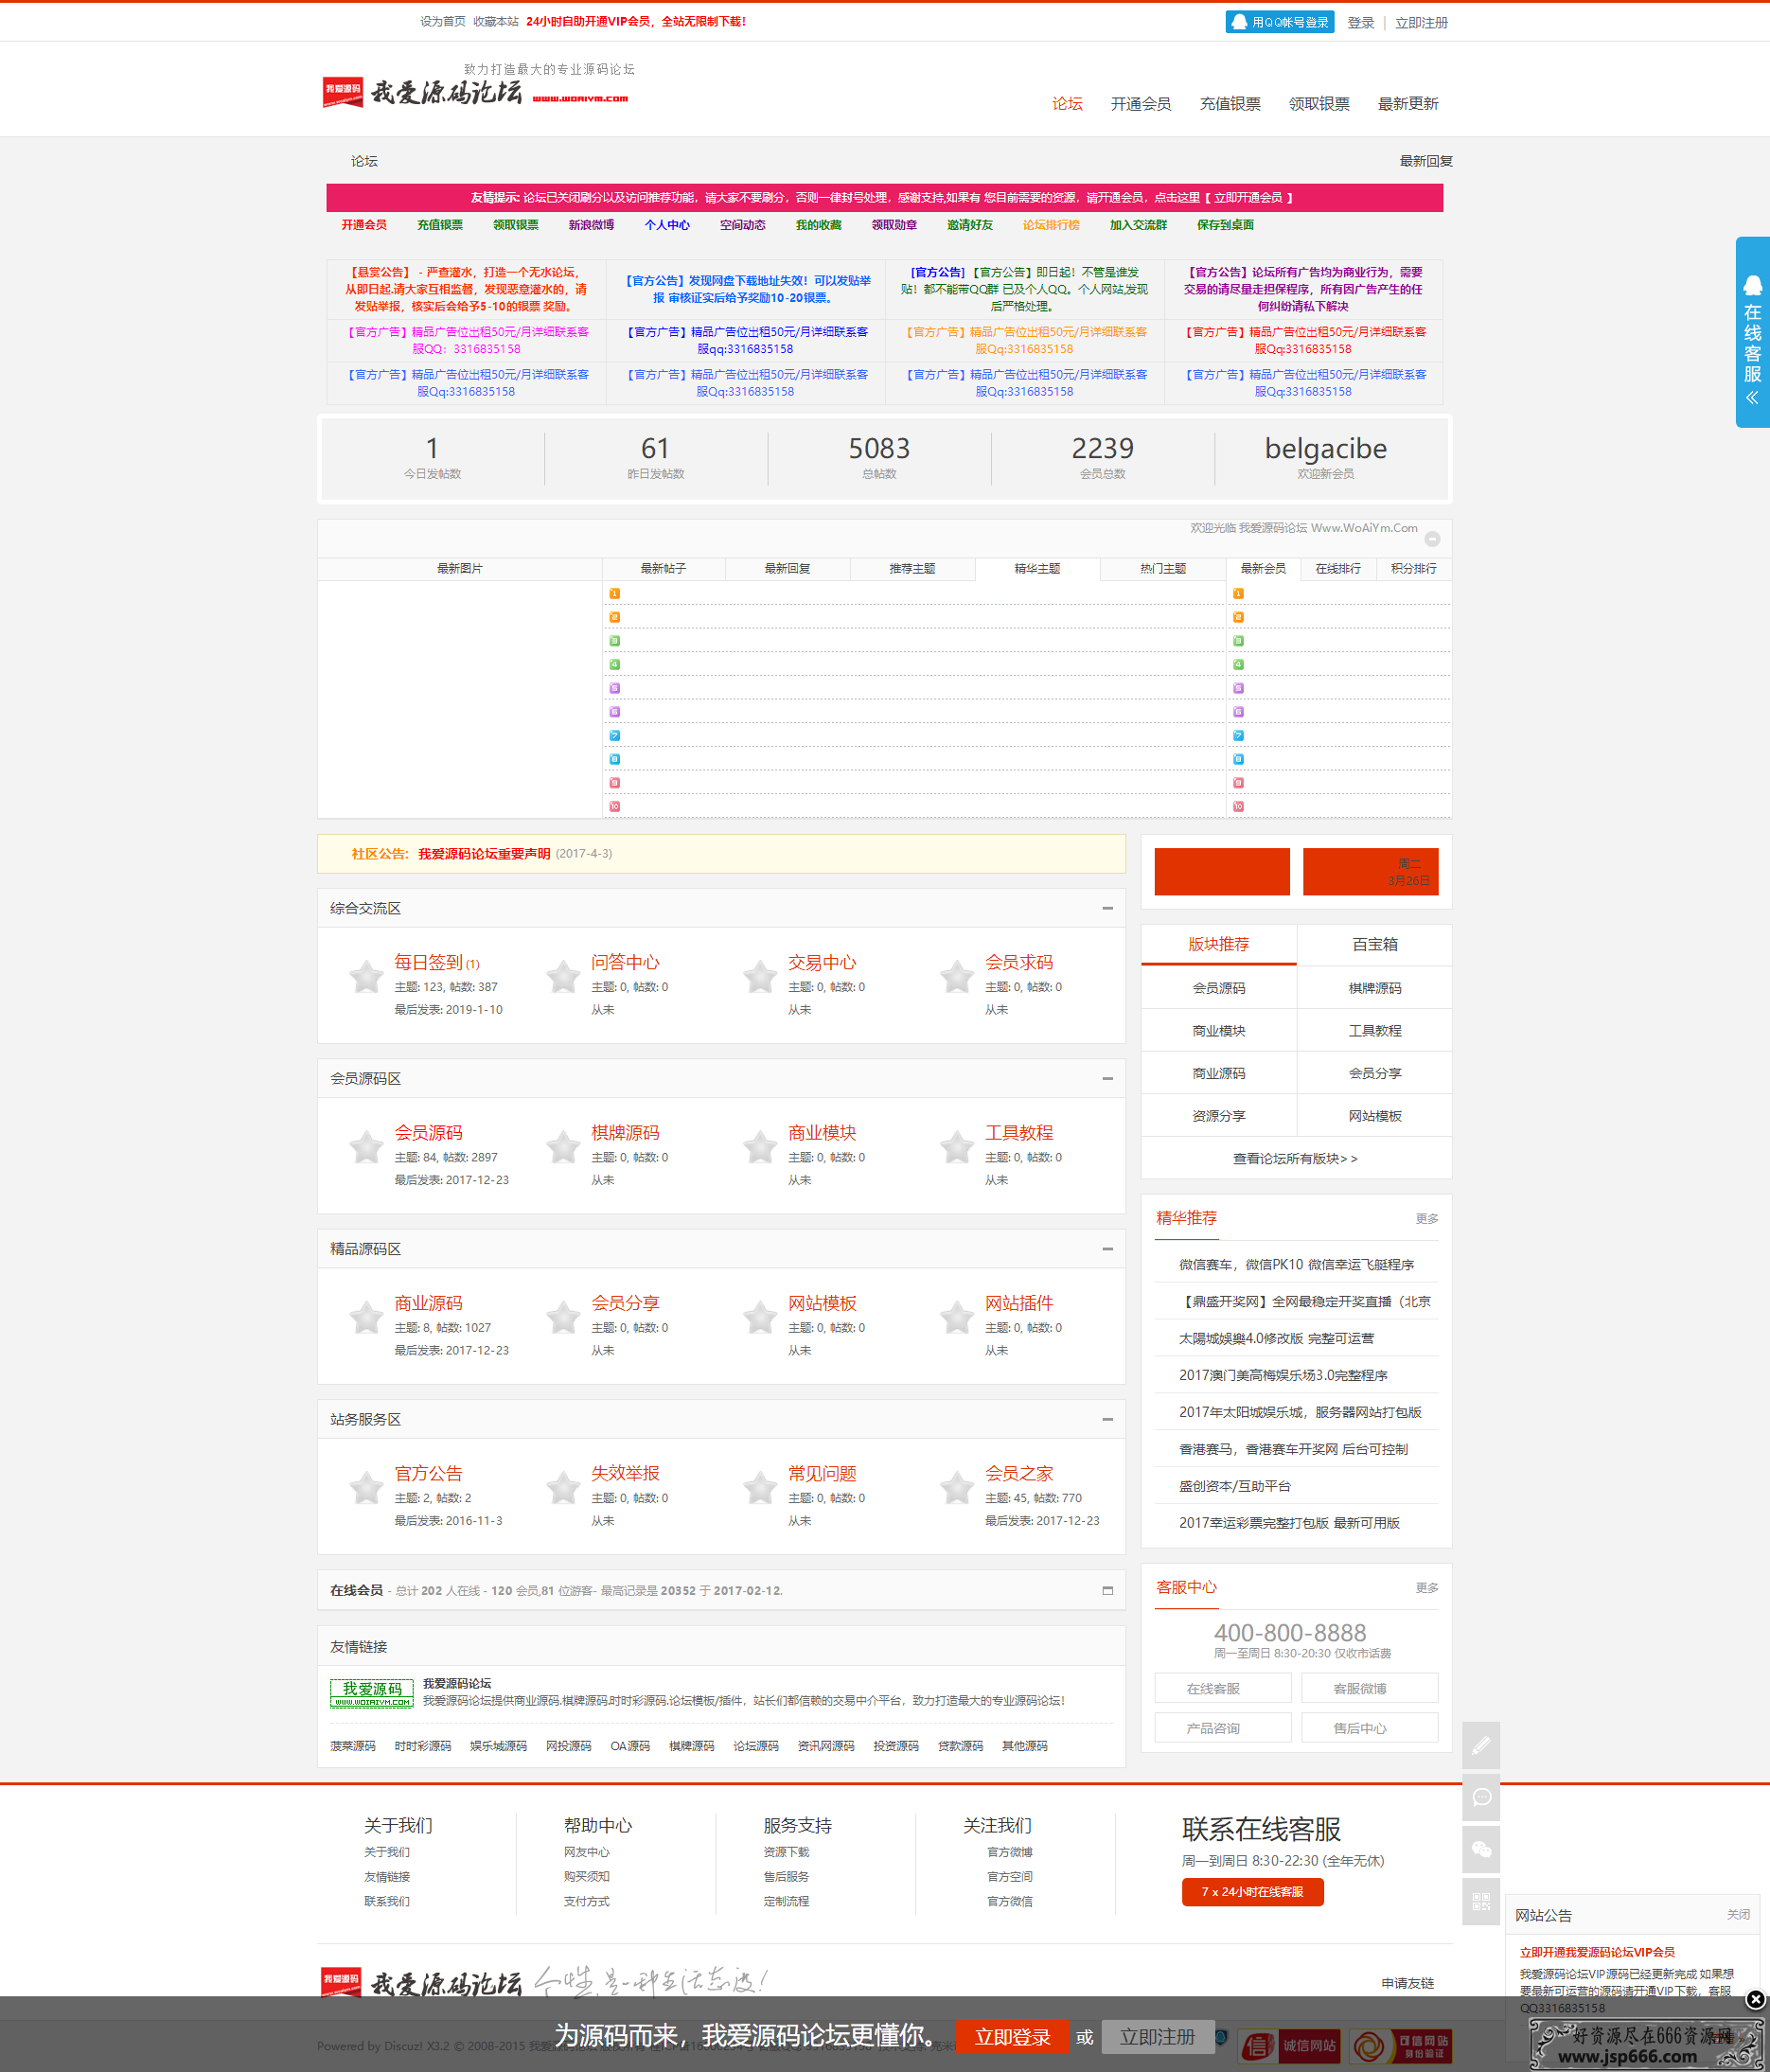Image resolution: width=1770 pixels, height=2072 pixels.
Task: Click the QQ bell icon on 在线客服 tab
Action: [1752, 285]
